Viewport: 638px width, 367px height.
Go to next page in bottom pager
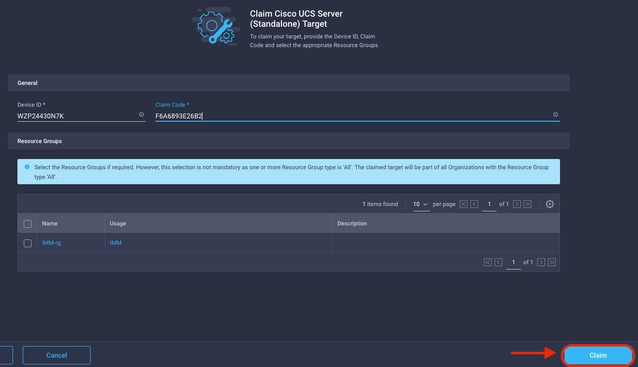tap(541, 262)
